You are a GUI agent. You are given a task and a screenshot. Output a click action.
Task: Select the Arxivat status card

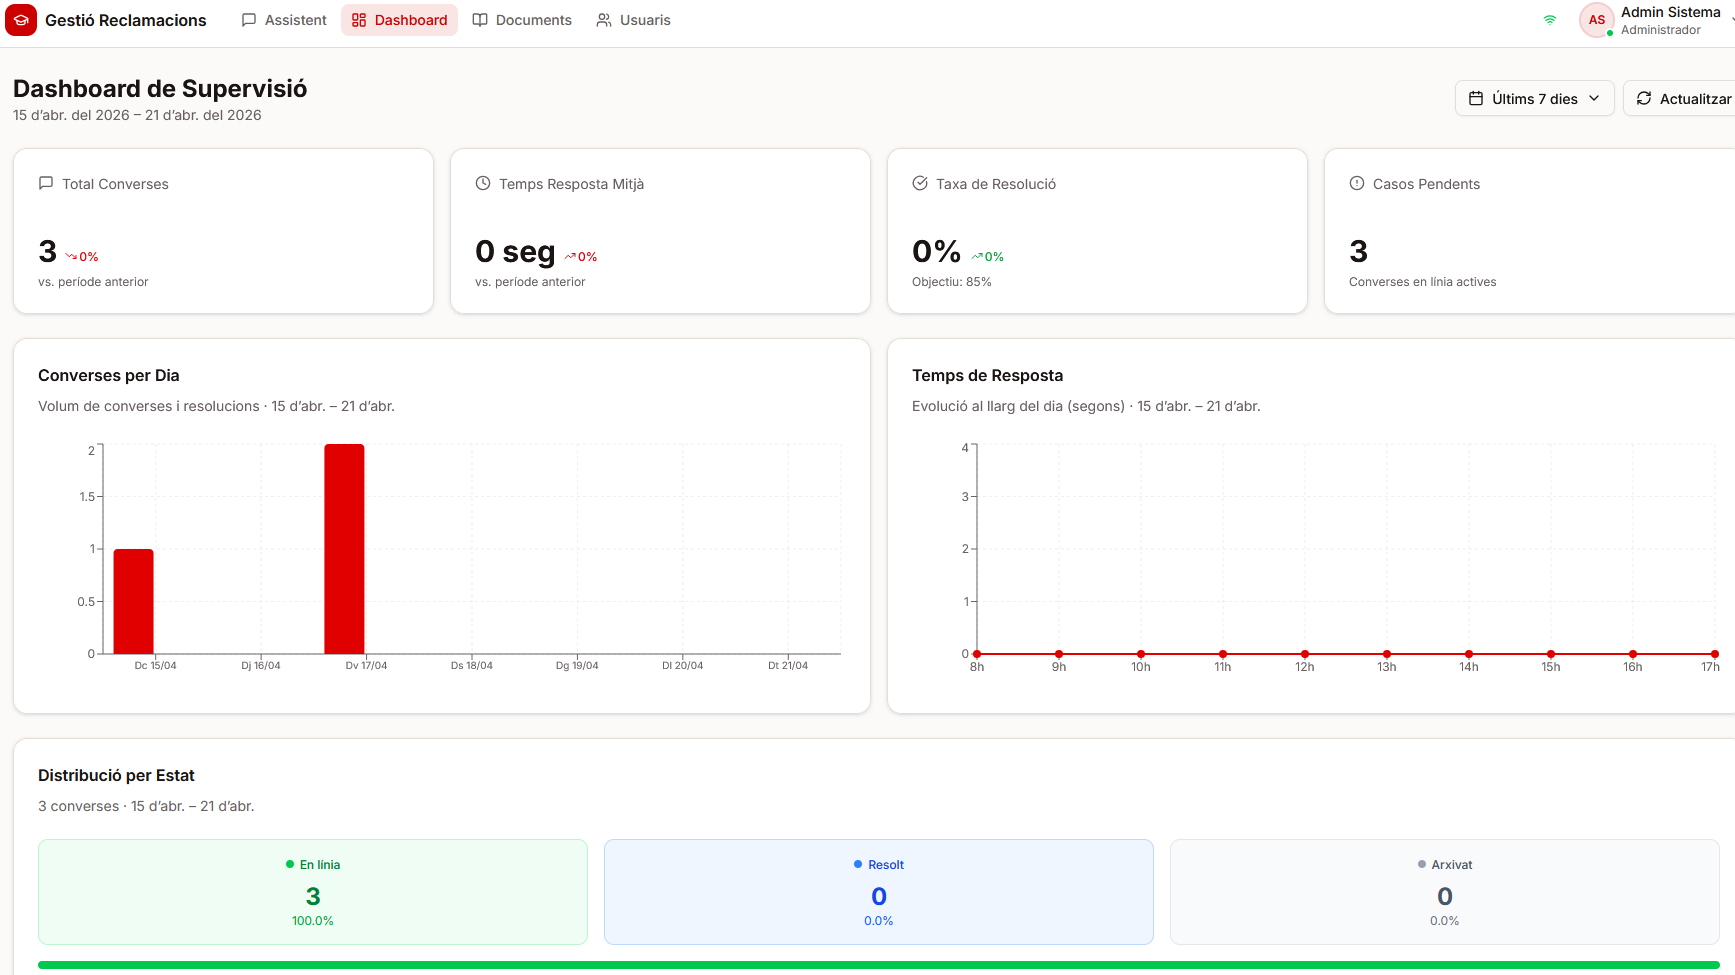point(1444,891)
